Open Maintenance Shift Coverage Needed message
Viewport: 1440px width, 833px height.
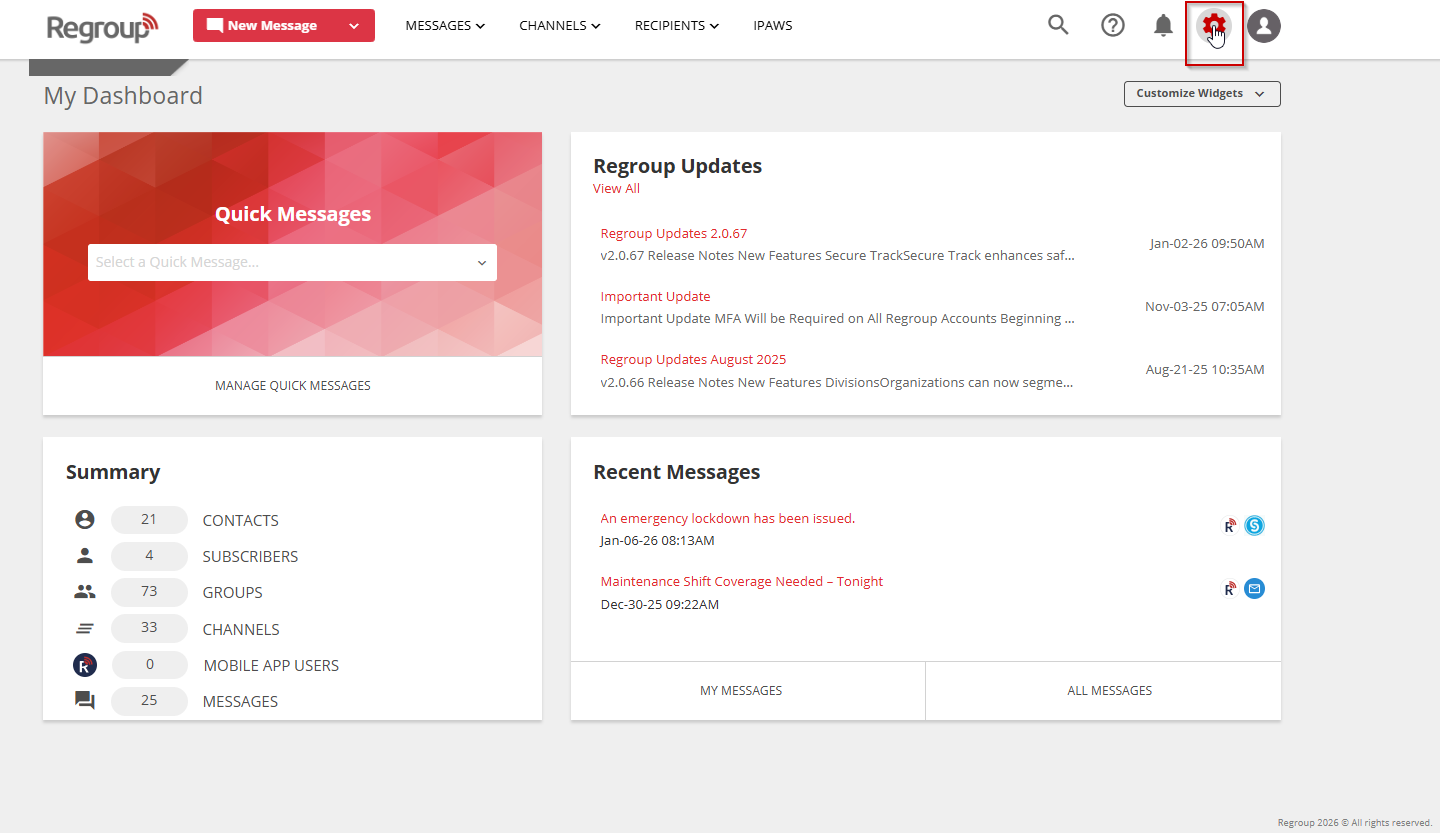742,582
